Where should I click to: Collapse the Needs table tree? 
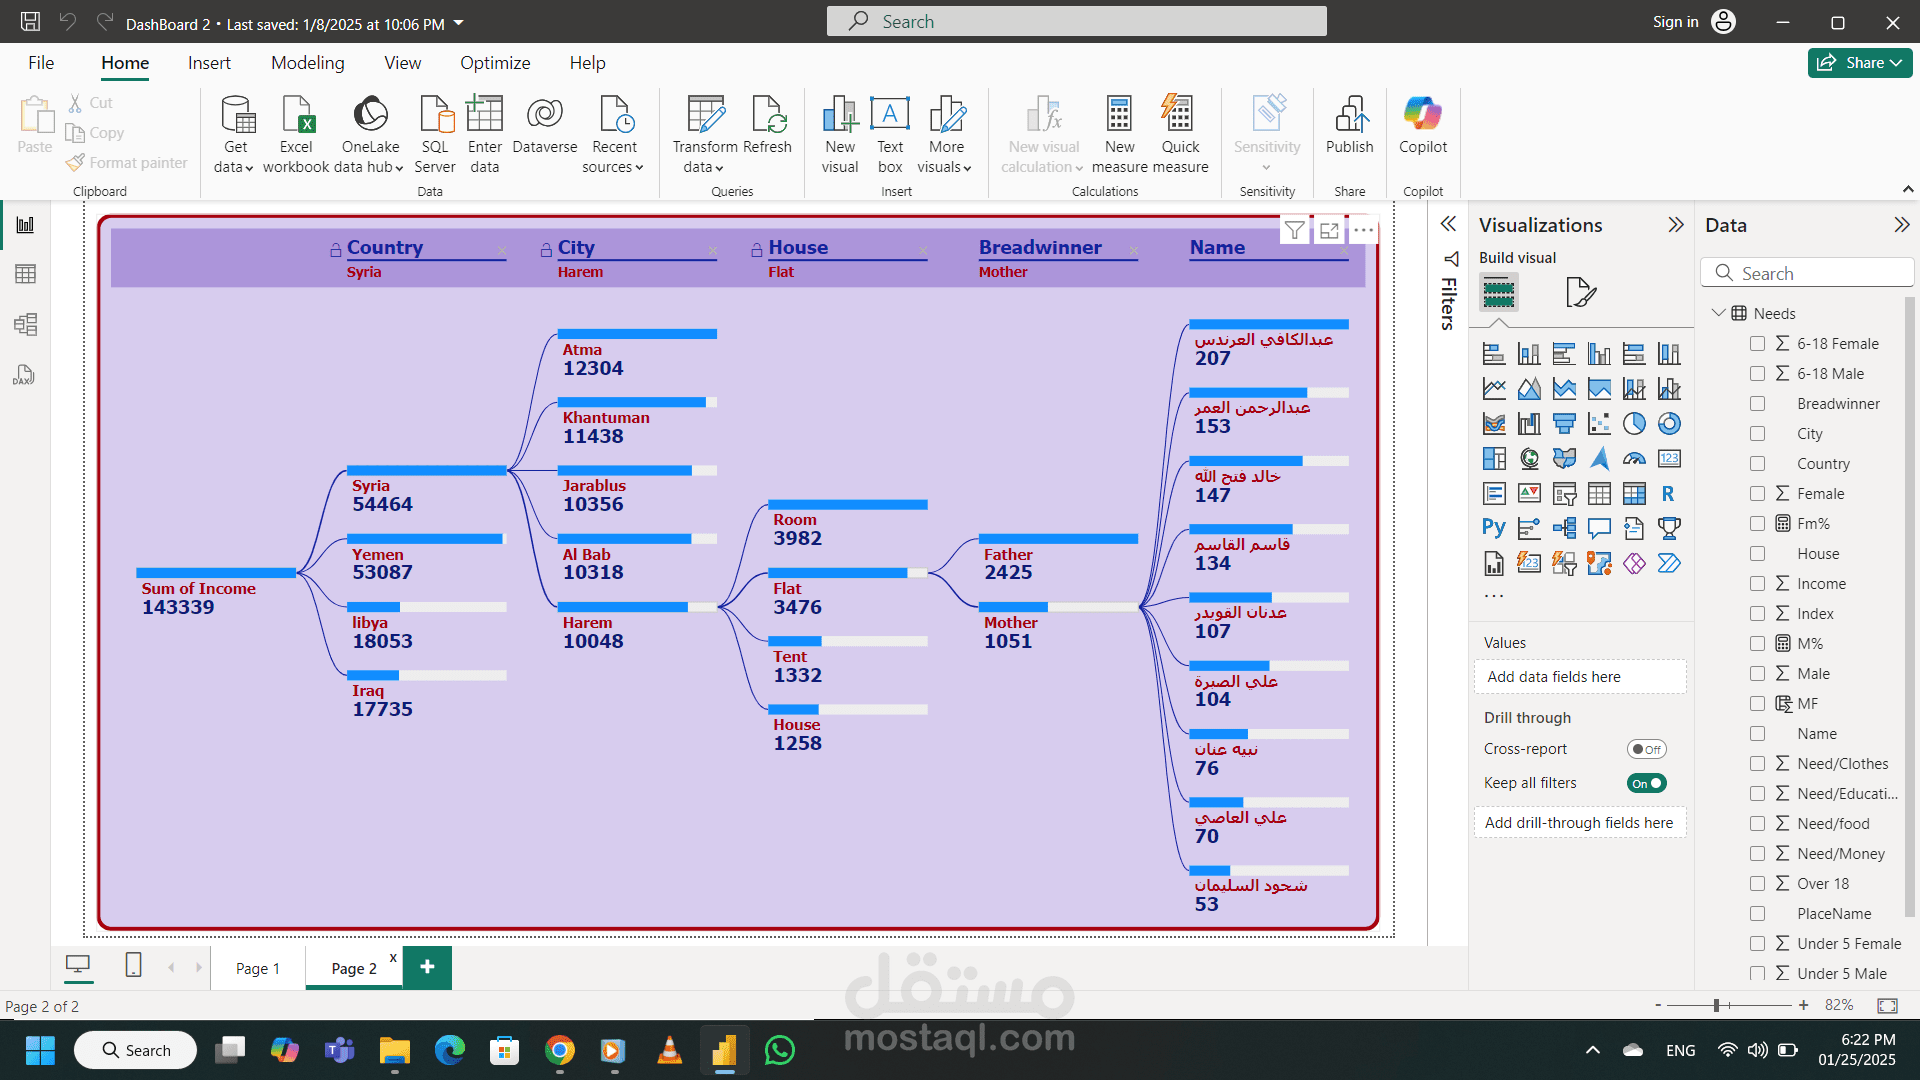point(1718,313)
